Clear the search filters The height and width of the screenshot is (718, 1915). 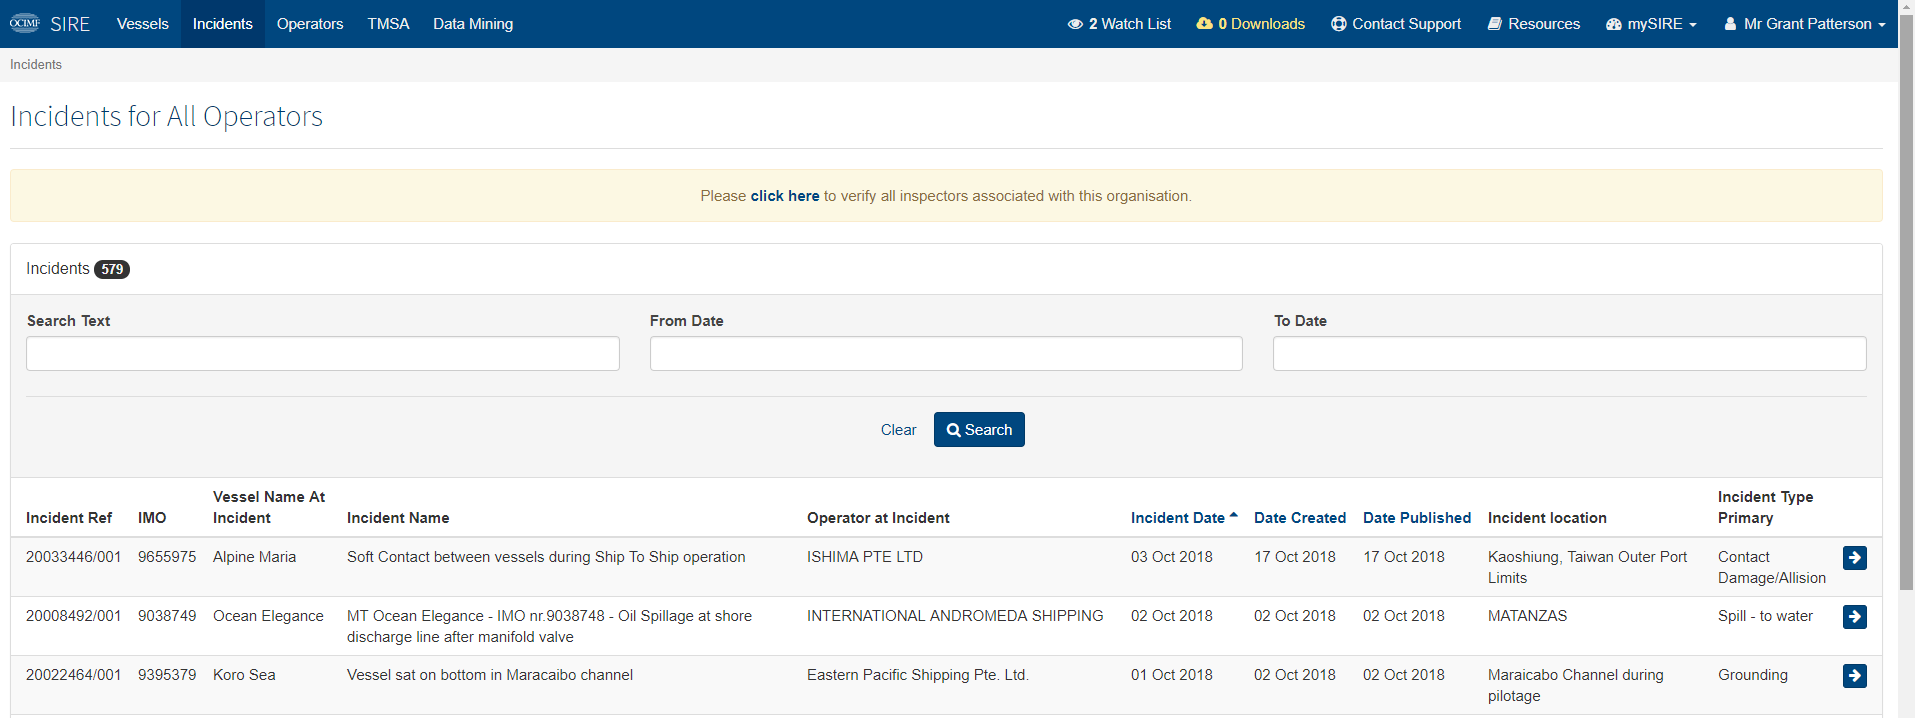tap(898, 430)
